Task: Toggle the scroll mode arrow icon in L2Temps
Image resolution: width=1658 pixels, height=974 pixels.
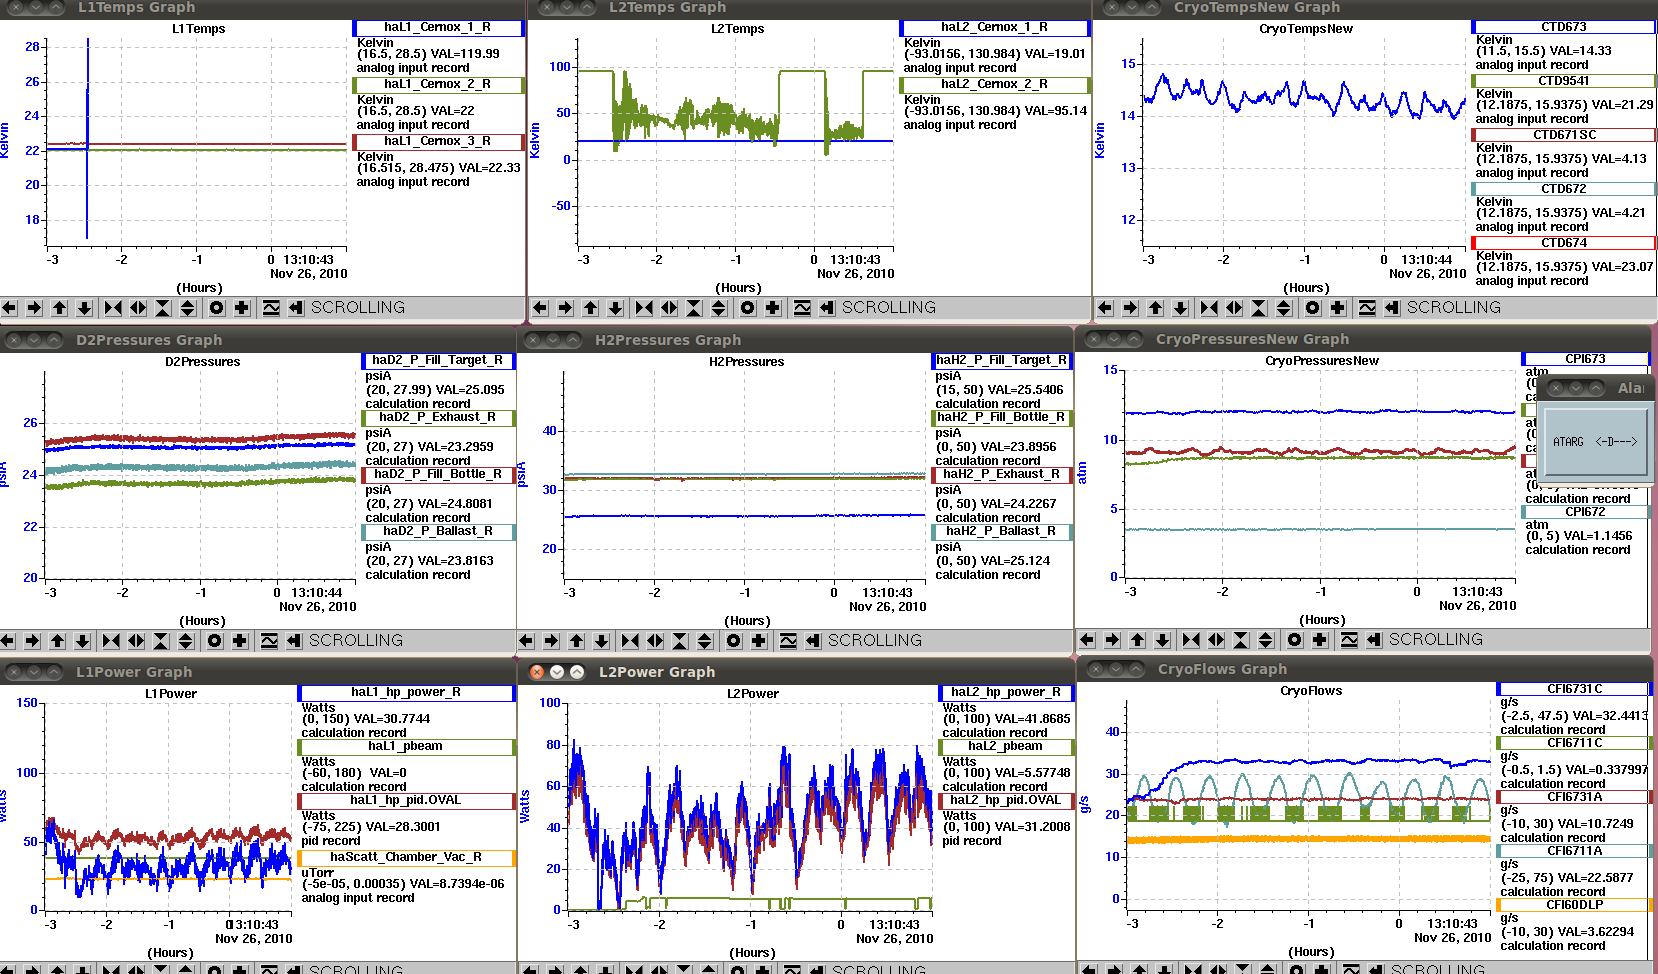Action: click(827, 308)
